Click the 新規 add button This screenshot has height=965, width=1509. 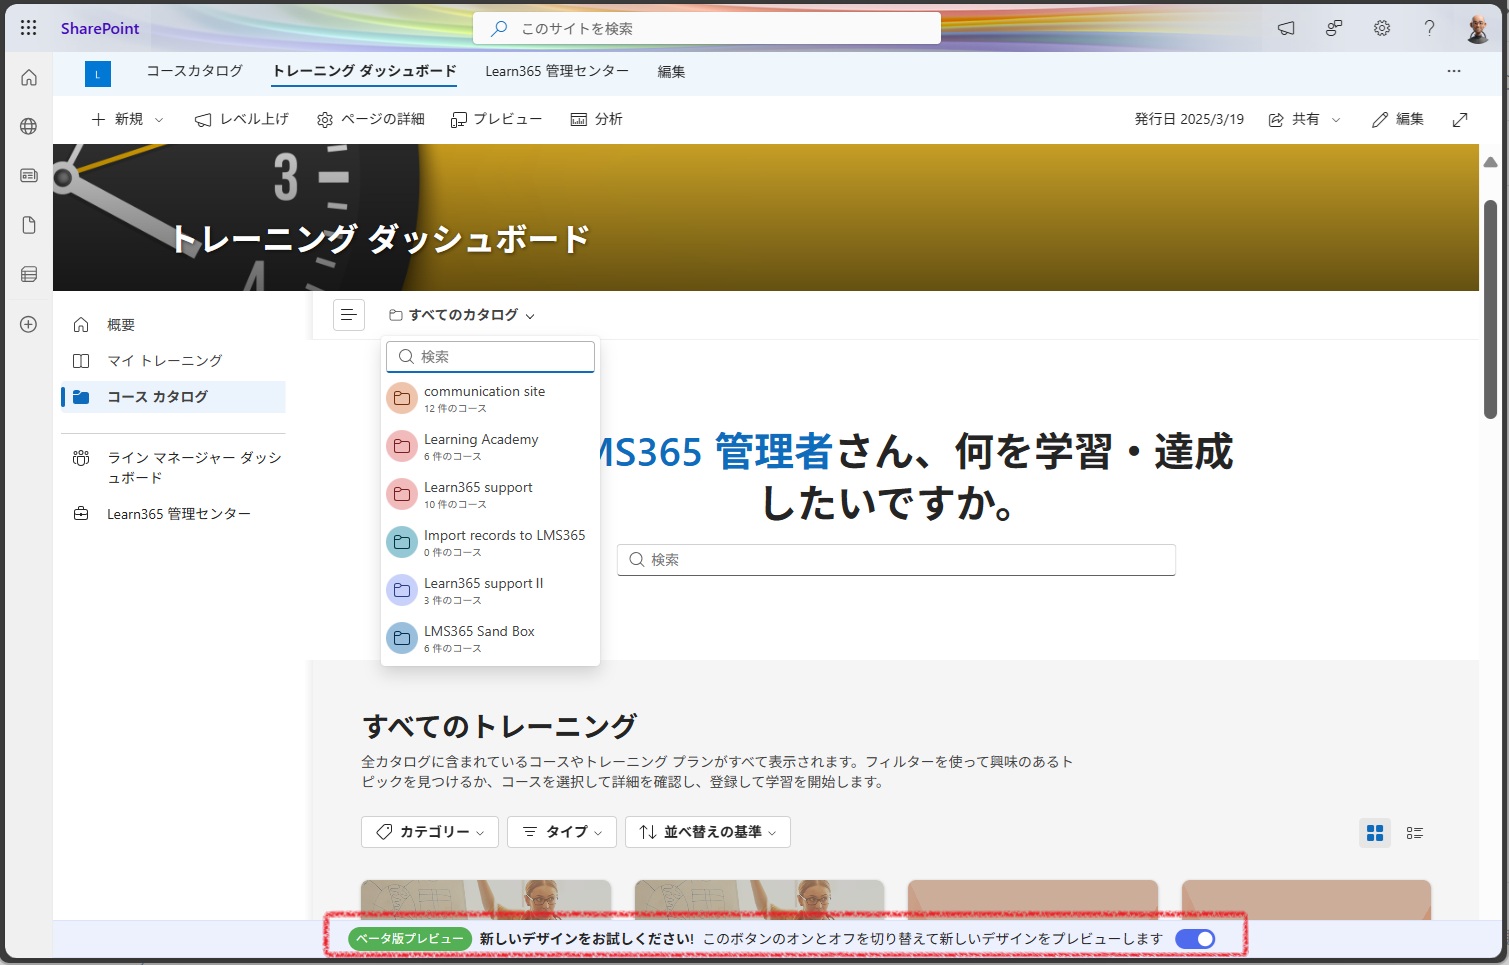[x=117, y=119]
